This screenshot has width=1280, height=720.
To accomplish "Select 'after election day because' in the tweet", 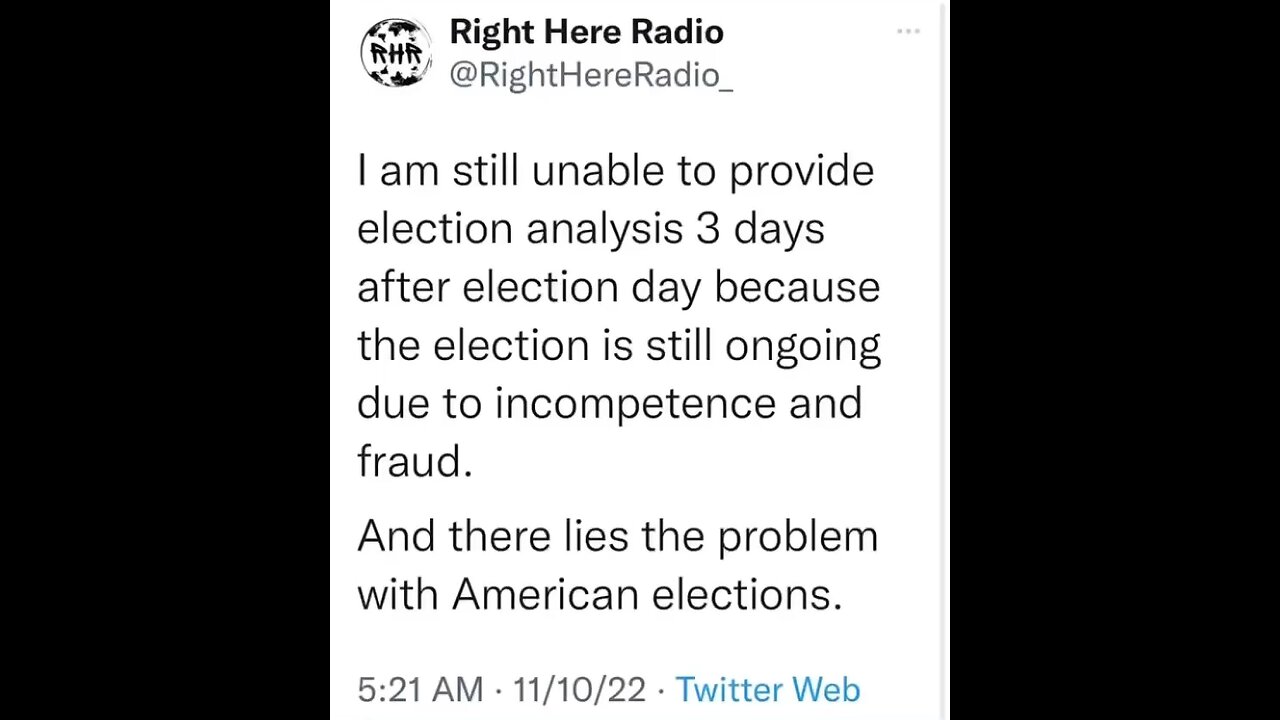I will pos(618,288).
